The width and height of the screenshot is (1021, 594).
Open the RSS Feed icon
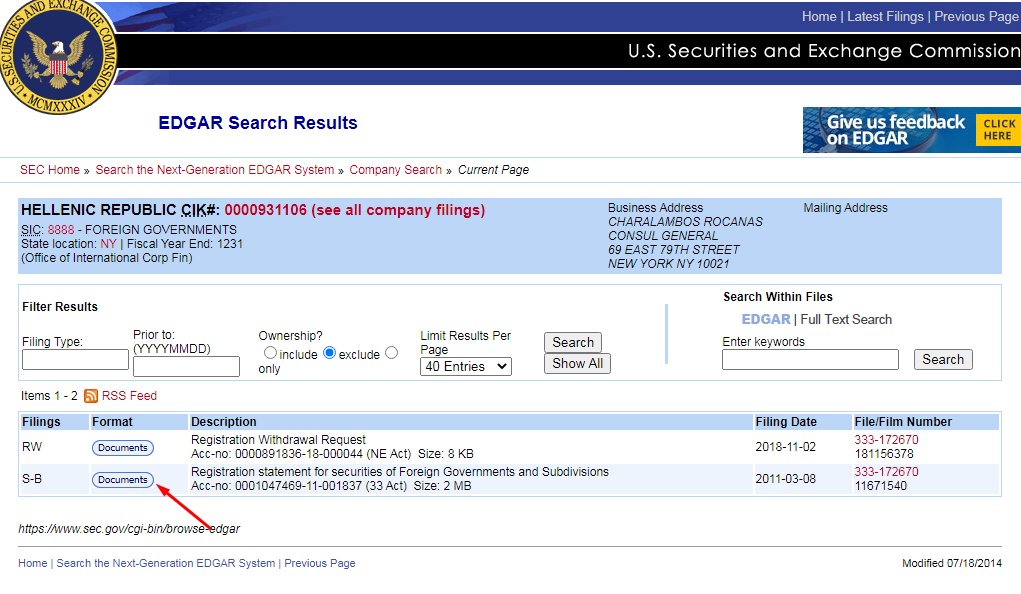(91, 396)
